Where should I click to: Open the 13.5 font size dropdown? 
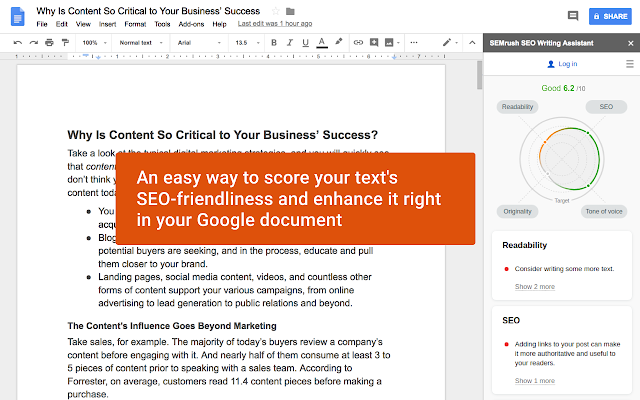(247, 42)
